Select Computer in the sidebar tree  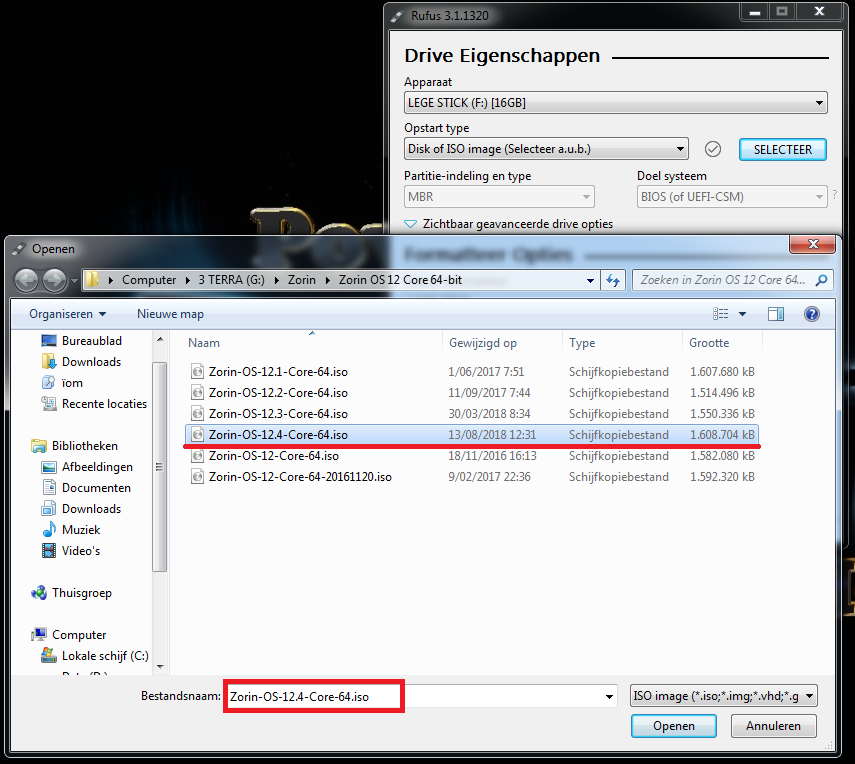[x=79, y=635]
